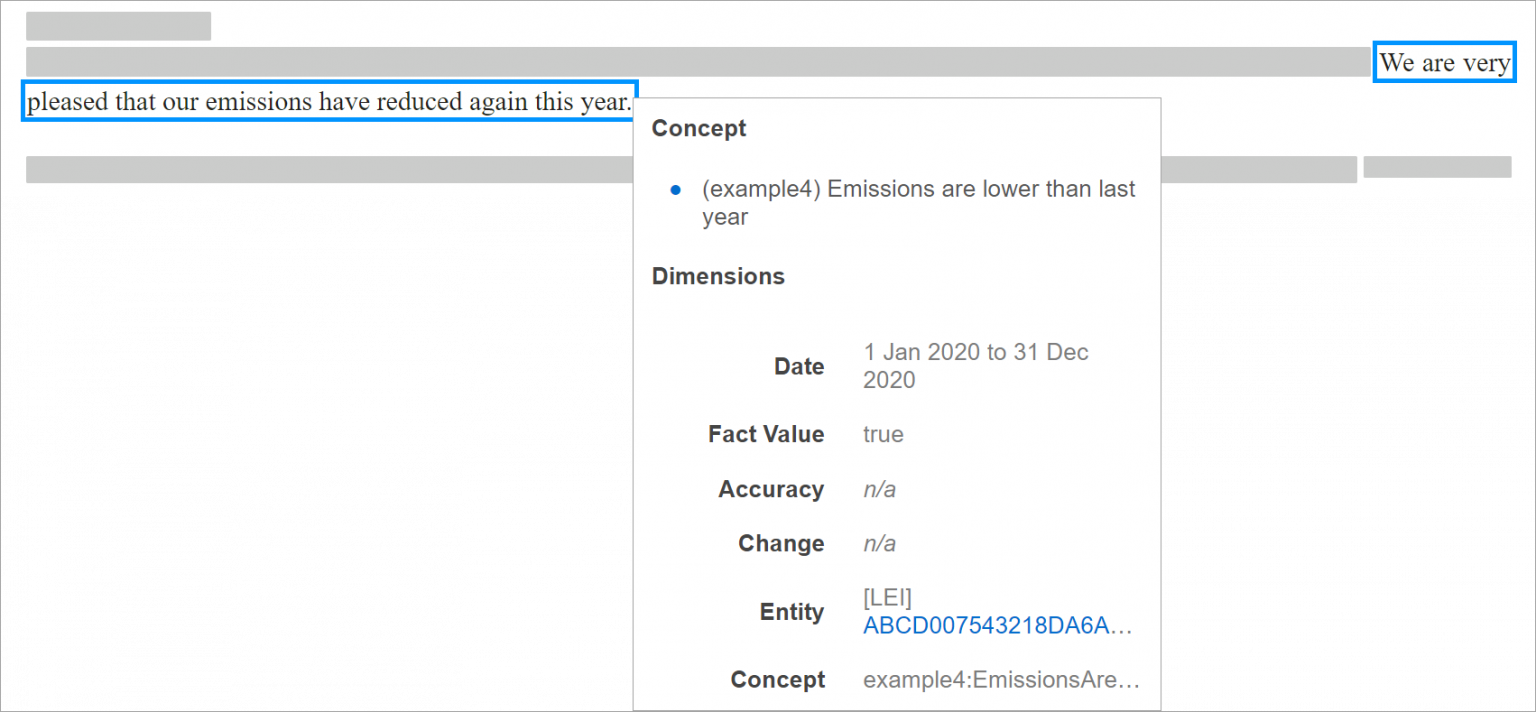Click the [LEI] scheme text
This screenshot has width=1536, height=712.
[887, 598]
